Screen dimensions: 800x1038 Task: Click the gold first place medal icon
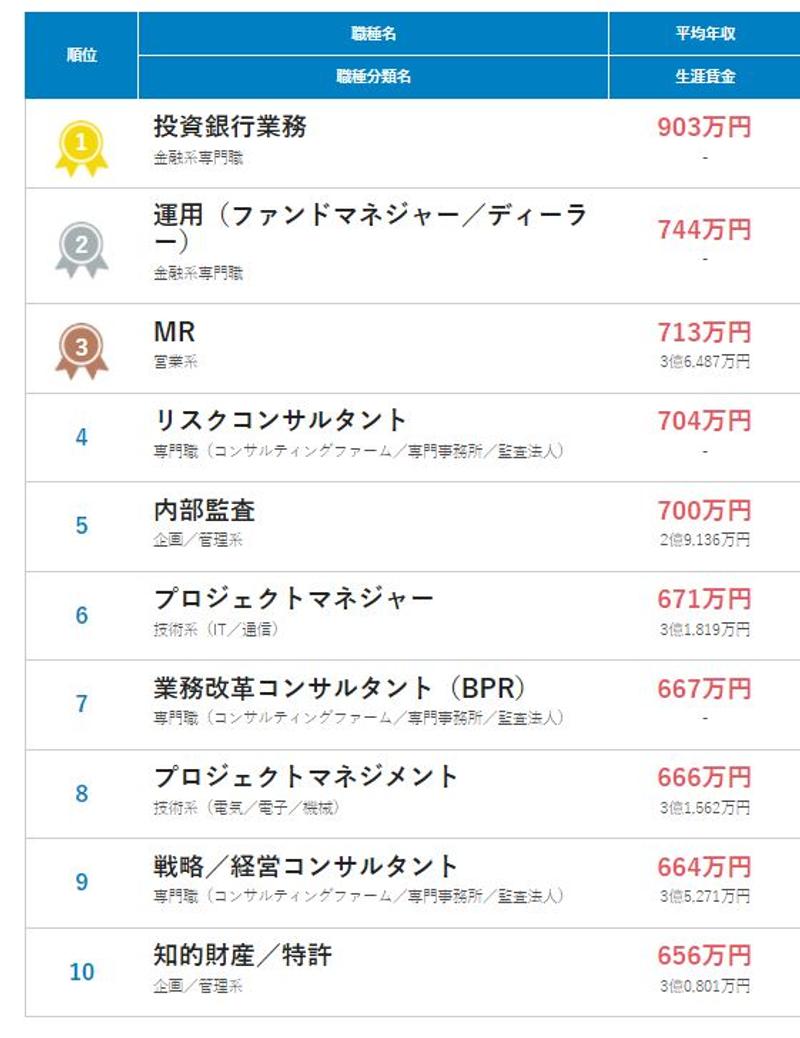[81, 148]
